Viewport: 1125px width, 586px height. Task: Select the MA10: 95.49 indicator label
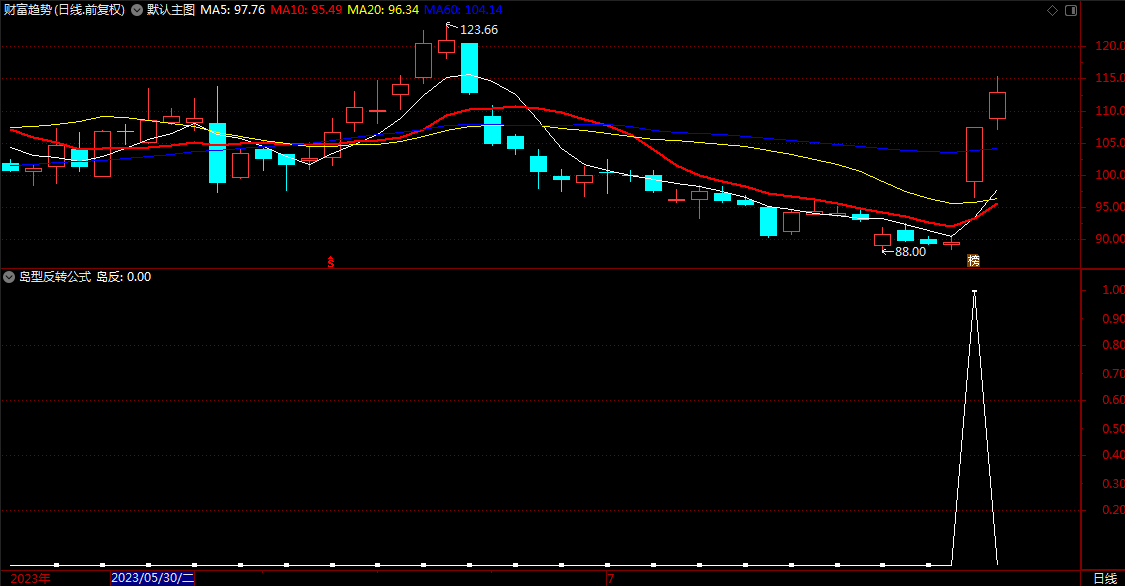pyautogui.click(x=306, y=10)
